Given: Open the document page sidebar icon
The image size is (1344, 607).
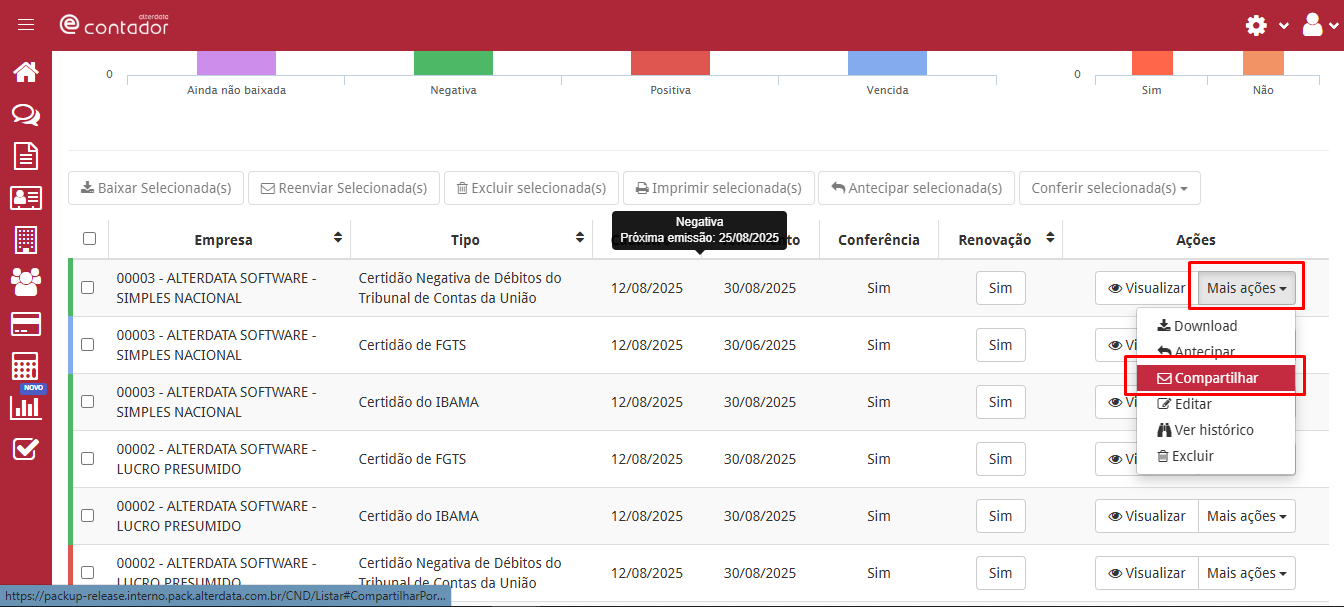Looking at the screenshot, I should 26,156.
